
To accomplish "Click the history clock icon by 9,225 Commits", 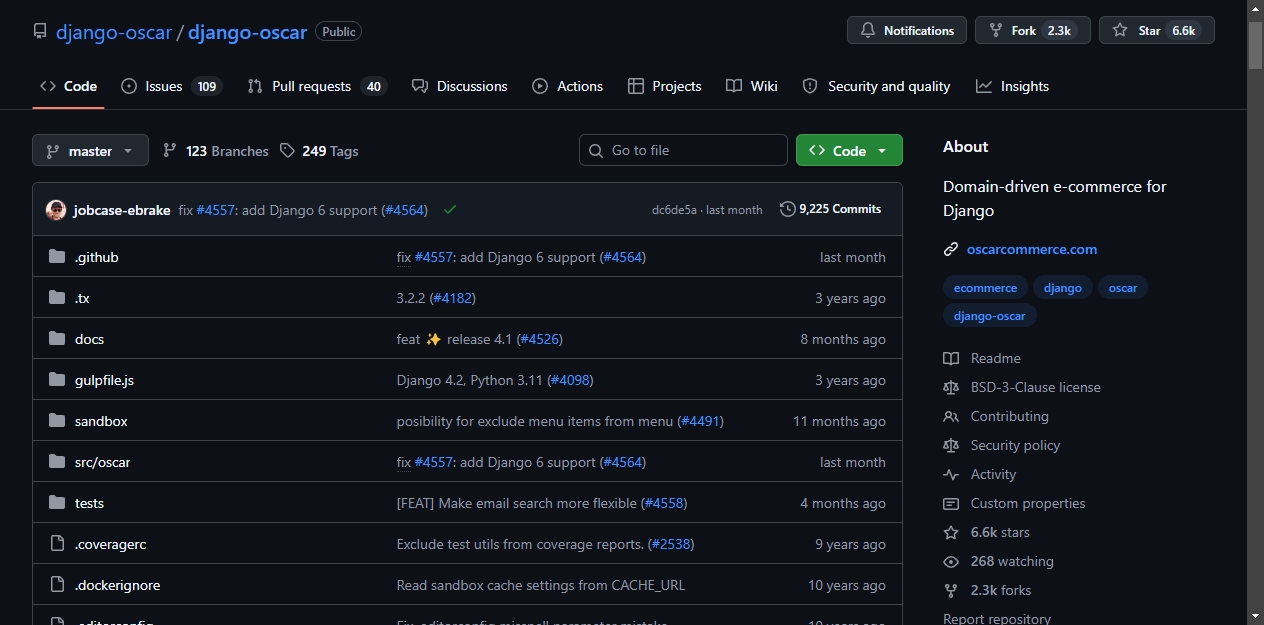I will [788, 209].
